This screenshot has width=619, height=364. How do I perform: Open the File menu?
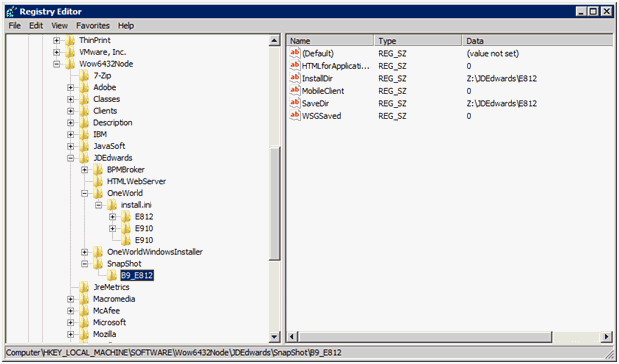(15, 26)
